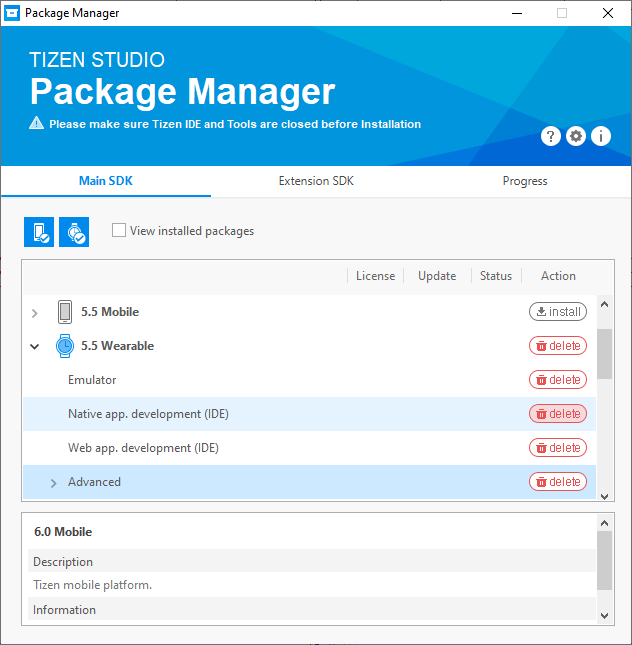The height and width of the screenshot is (645, 632).
Task: Click the Update column header
Action: [437, 276]
